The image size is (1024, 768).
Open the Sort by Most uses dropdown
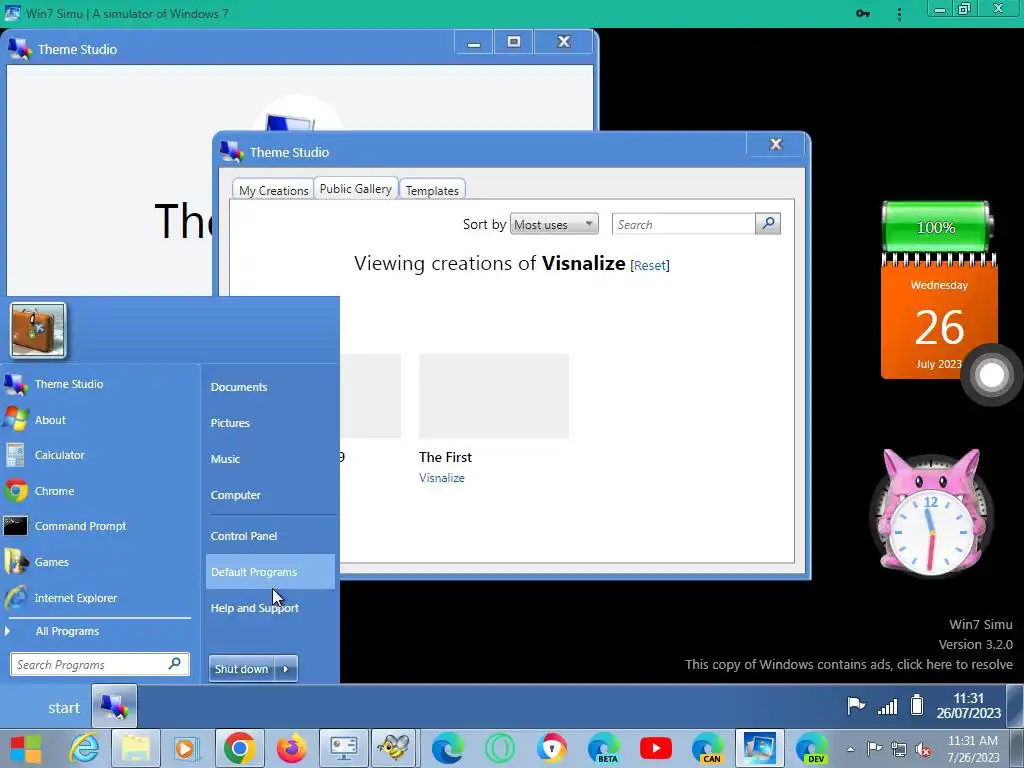pyautogui.click(x=554, y=224)
